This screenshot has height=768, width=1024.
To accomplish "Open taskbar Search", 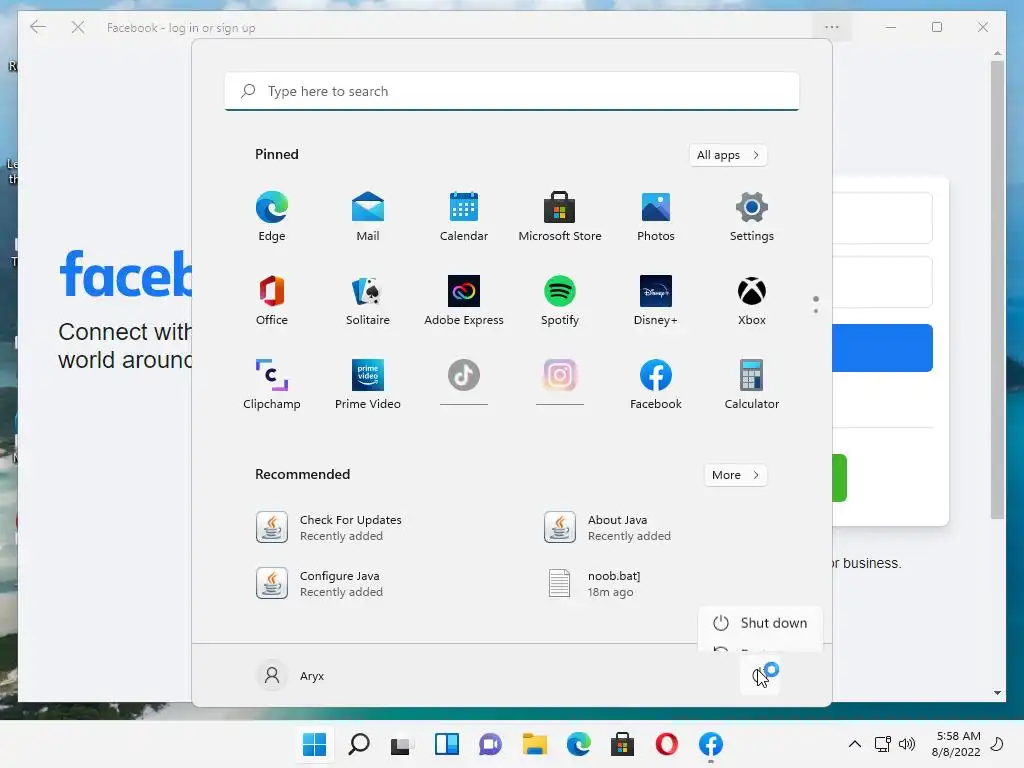I will (x=359, y=744).
